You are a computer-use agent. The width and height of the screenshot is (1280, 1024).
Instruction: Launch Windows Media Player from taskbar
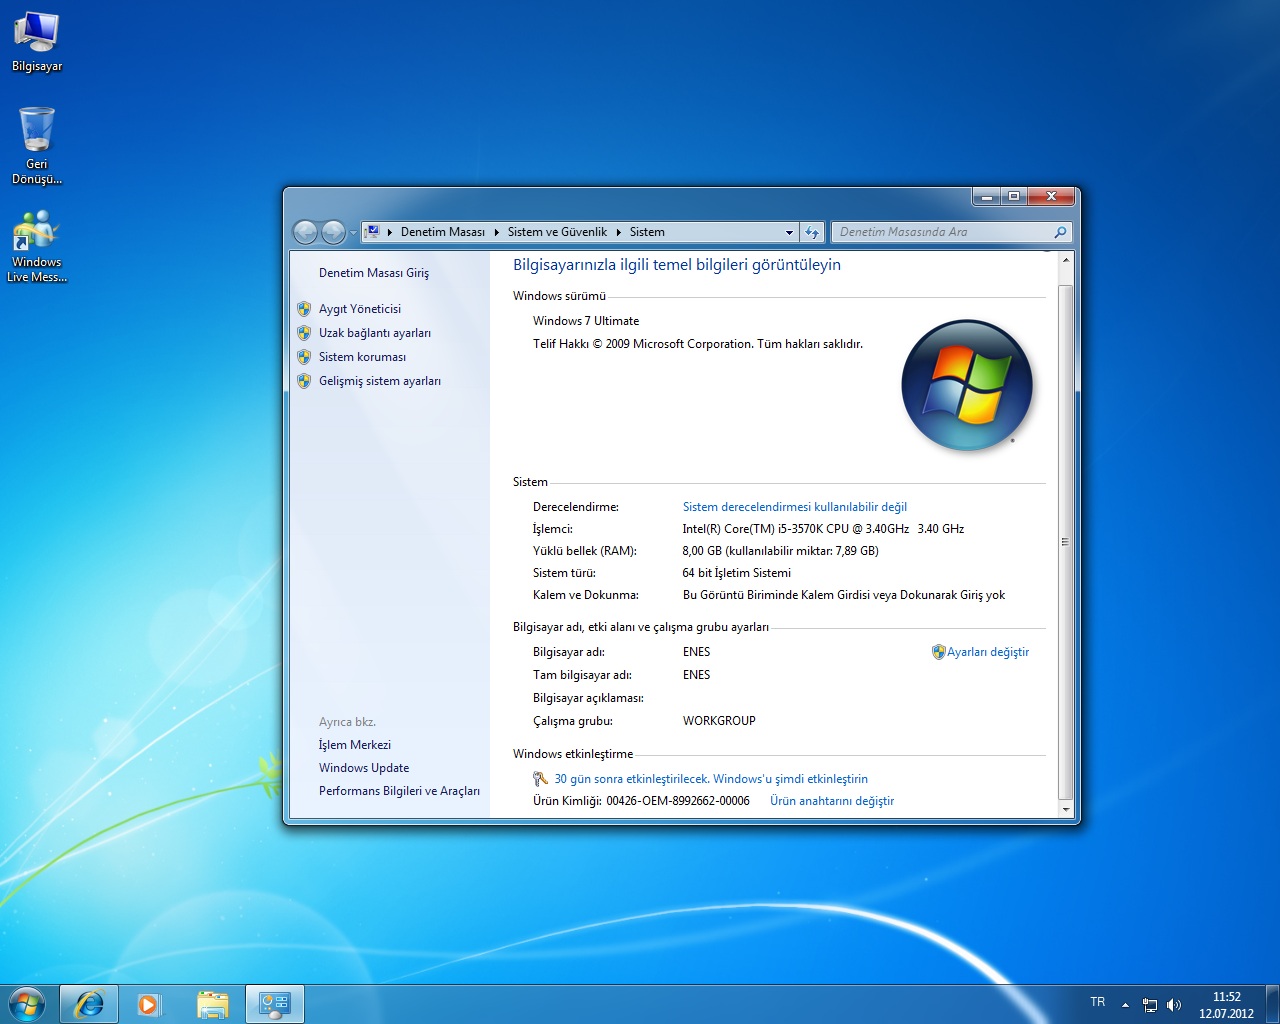149,1004
